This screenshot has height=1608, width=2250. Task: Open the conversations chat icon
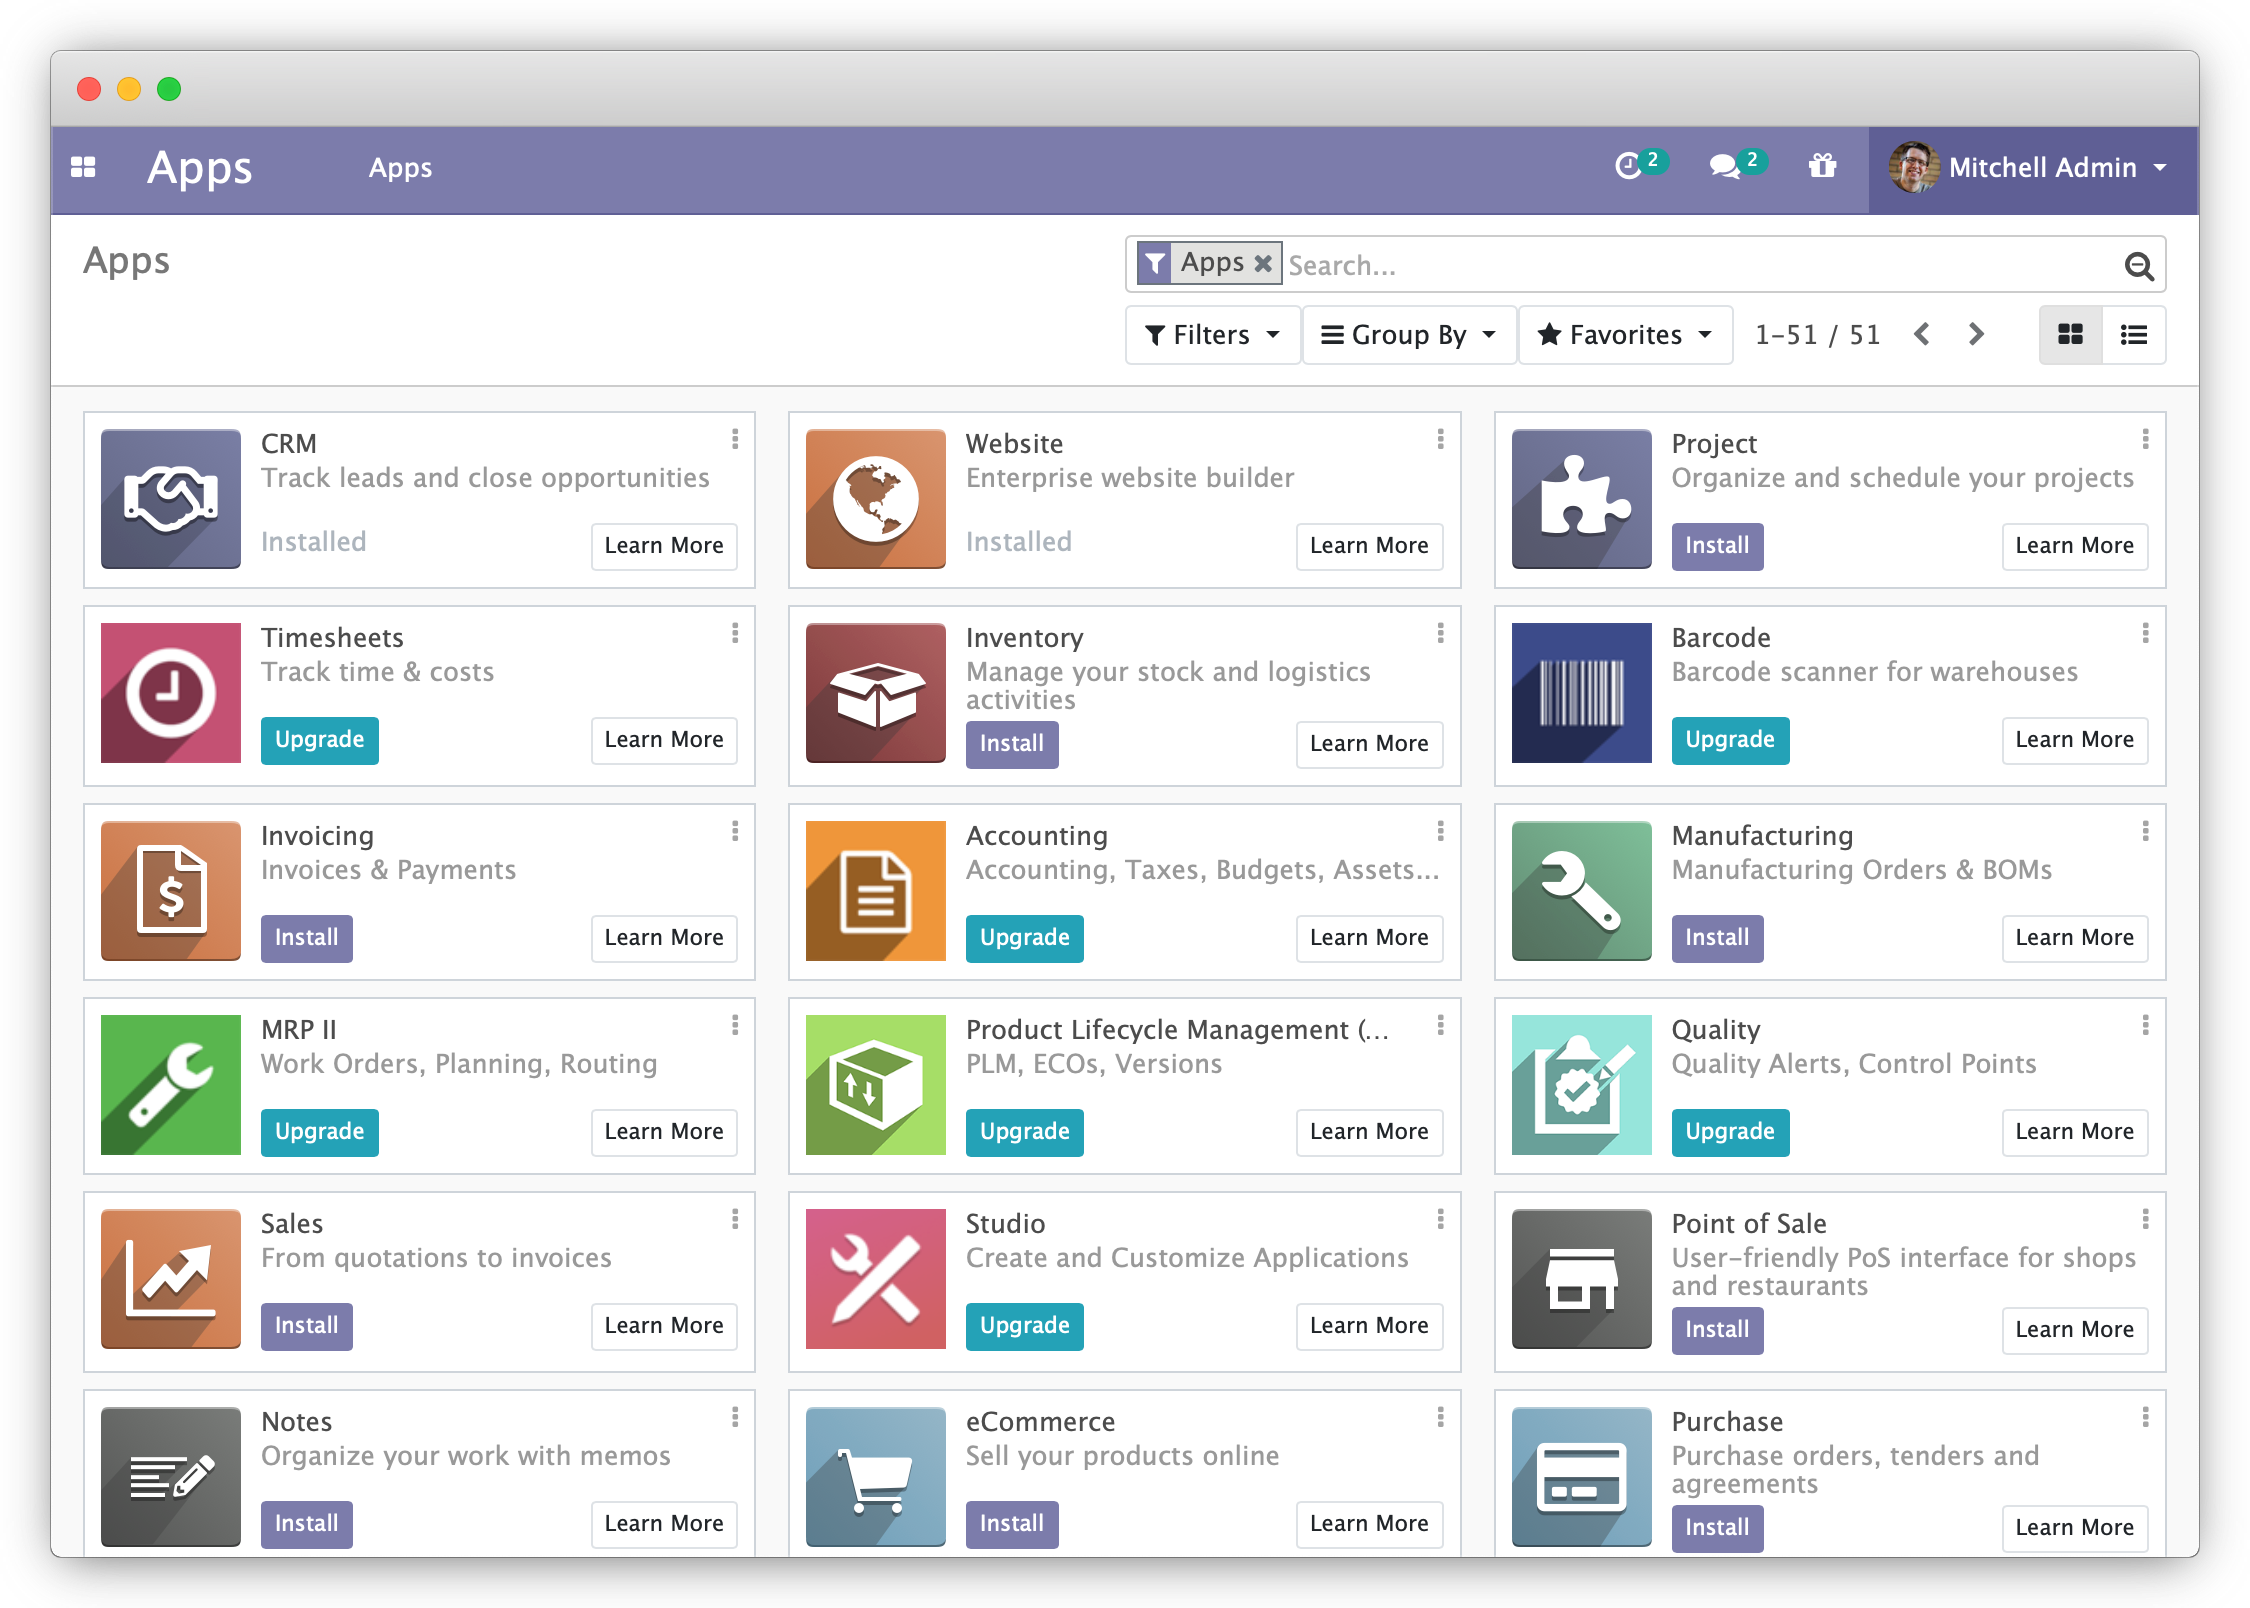[1725, 166]
